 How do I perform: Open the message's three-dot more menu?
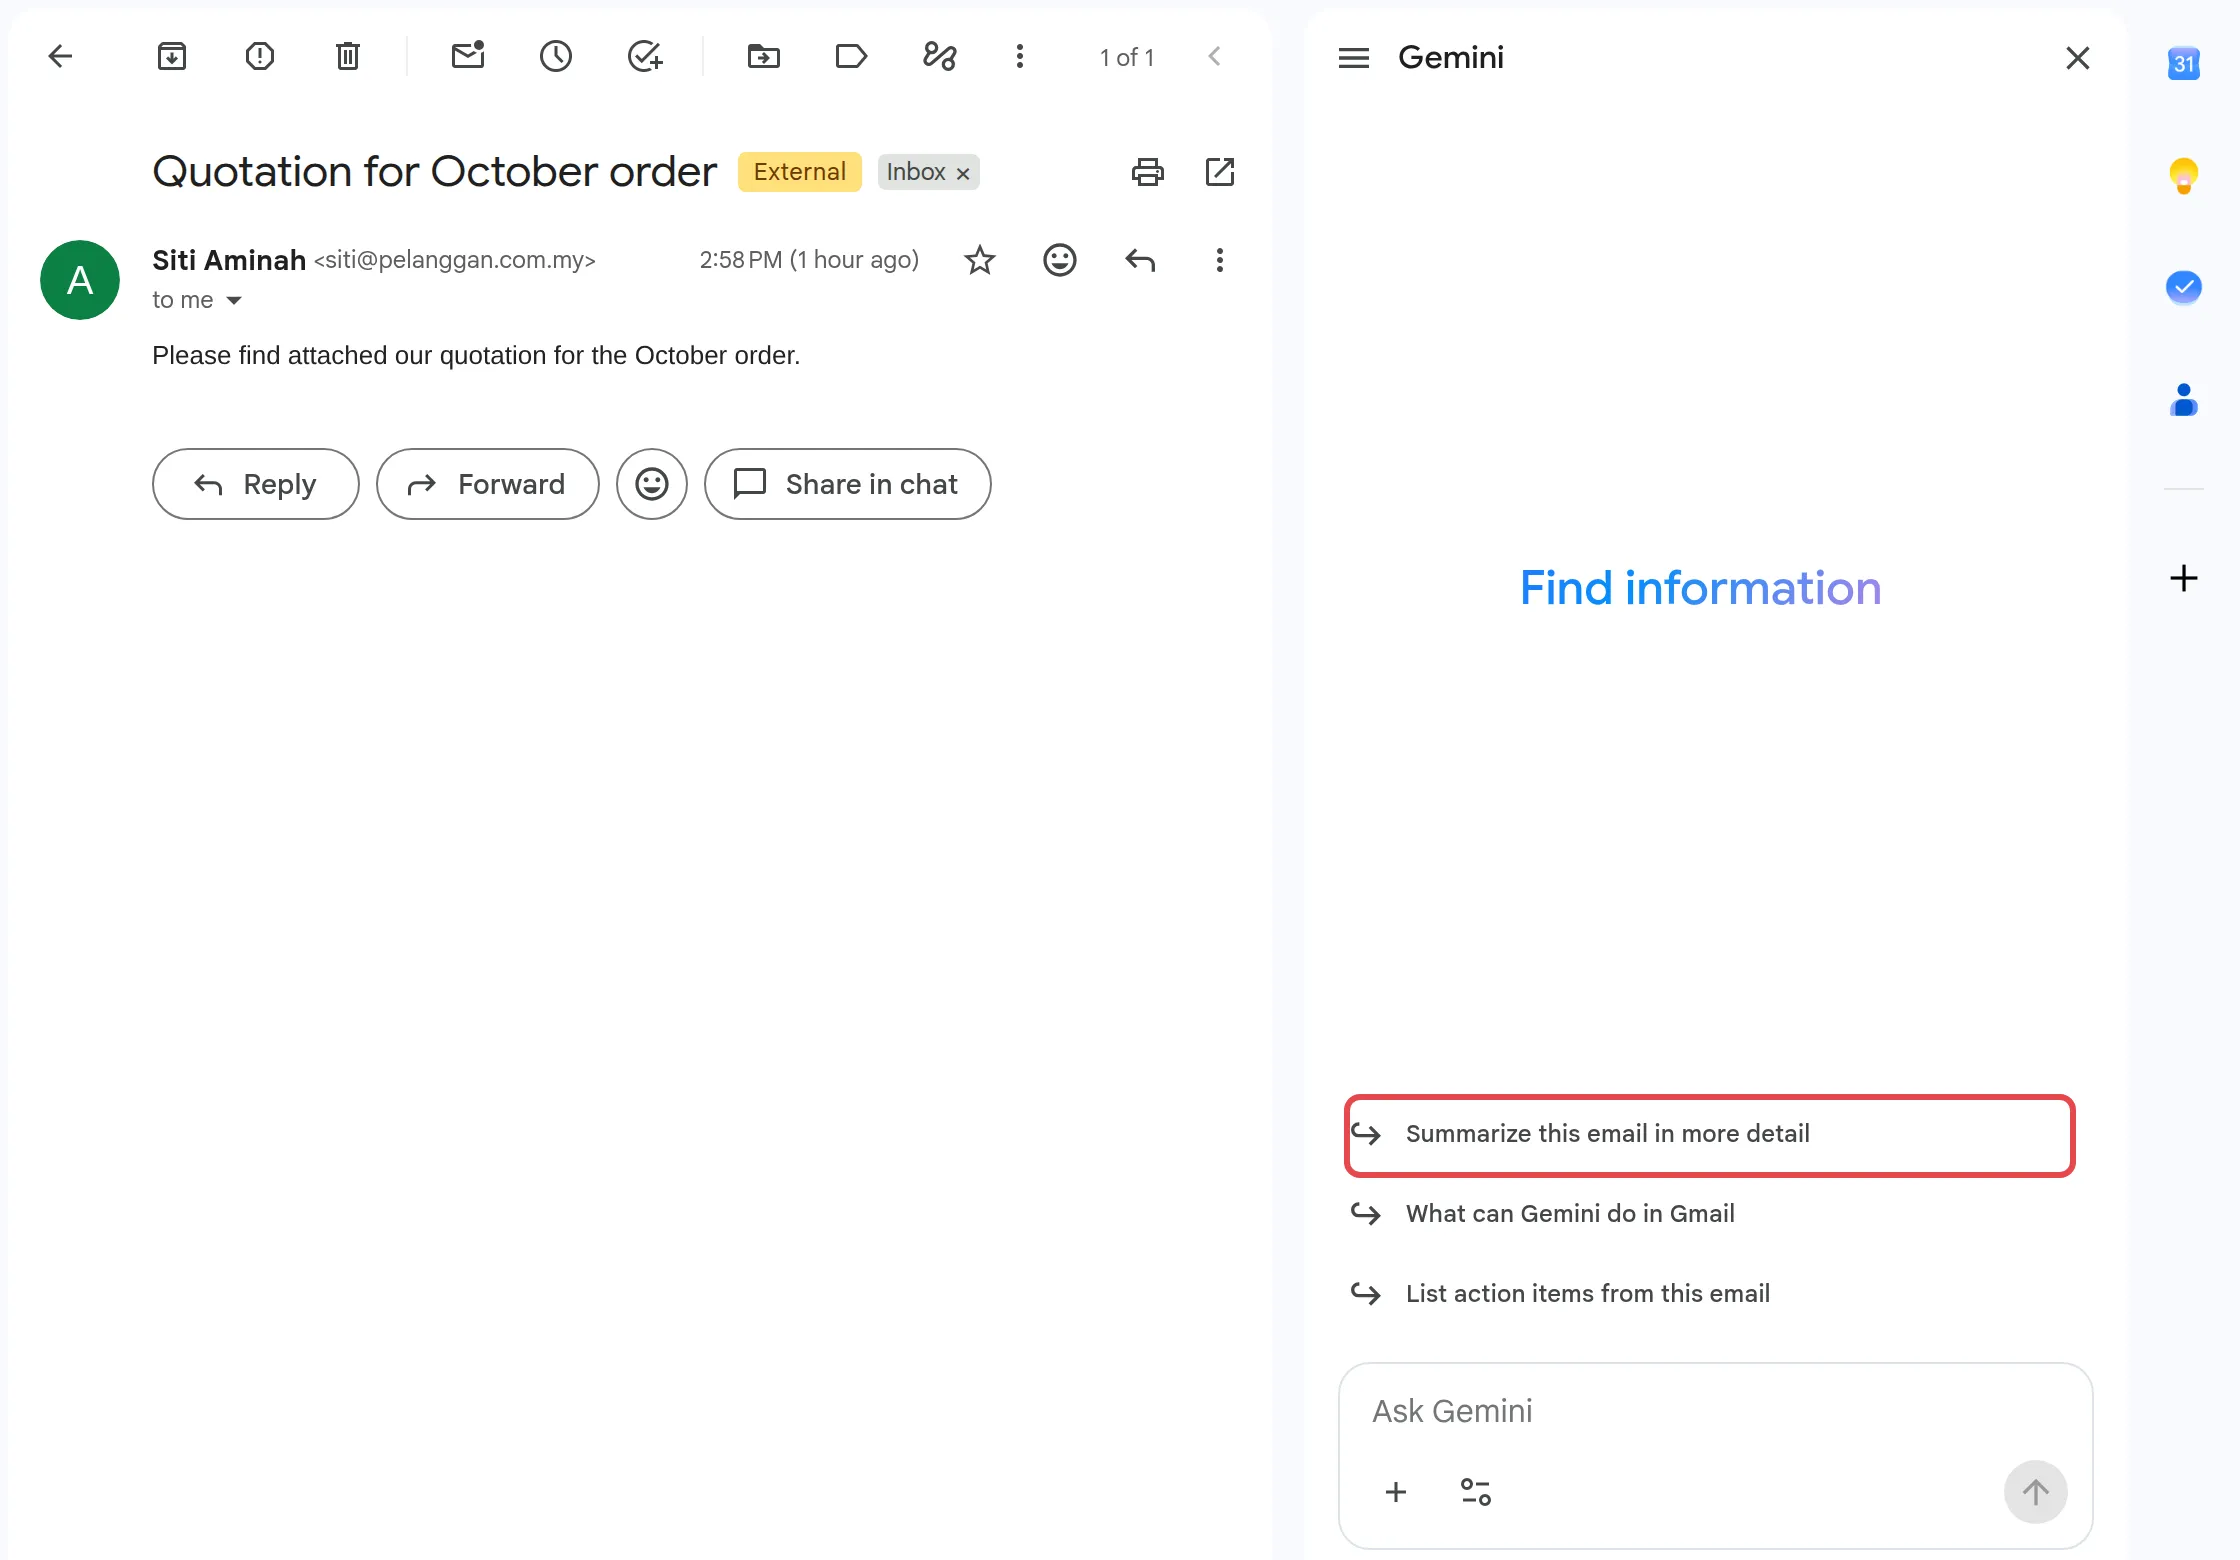tap(1220, 260)
